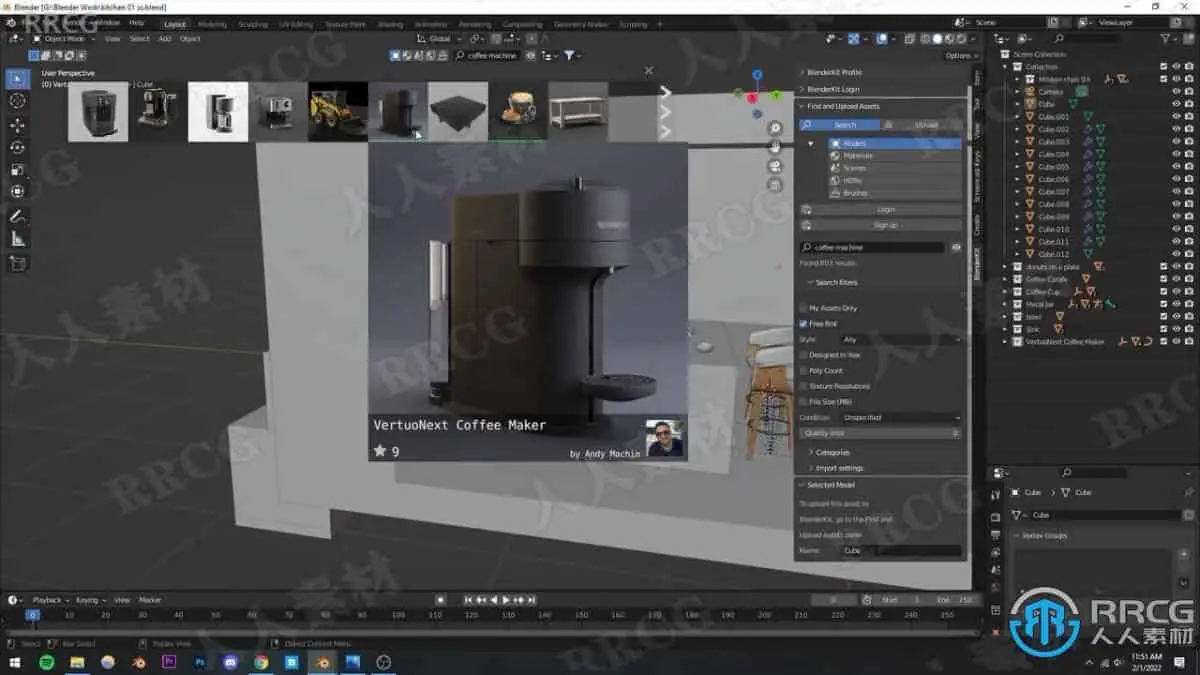This screenshot has width=1200, height=675.
Task: Click the Sign up button
Action: tap(885, 224)
